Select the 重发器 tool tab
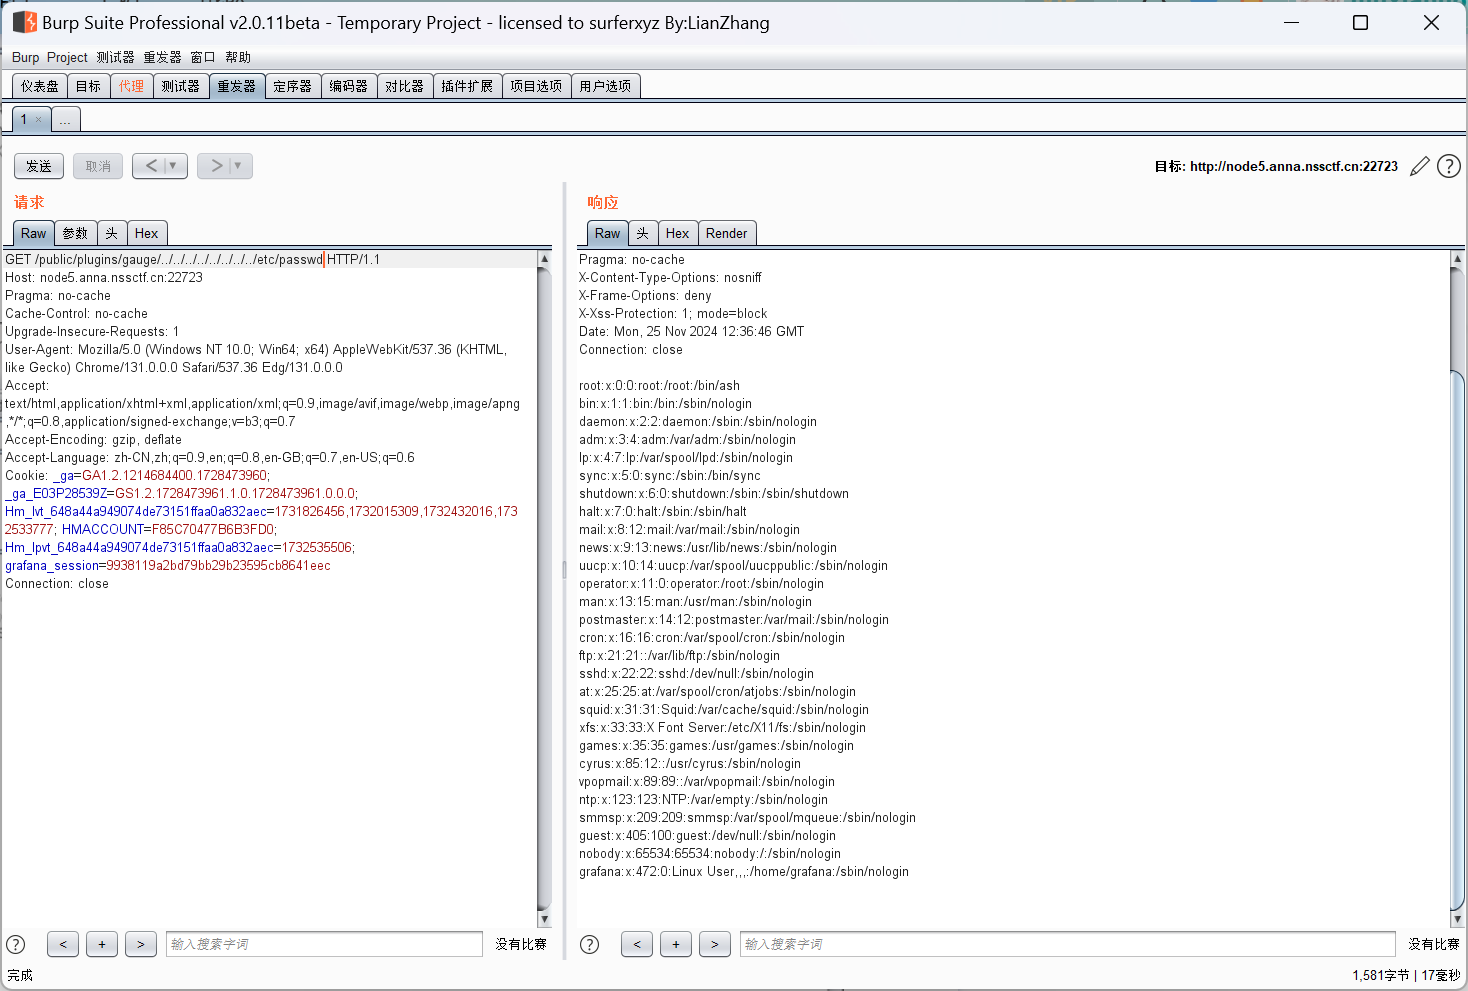Image resolution: width=1468 pixels, height=991 pixels. (x=236, y=86)
